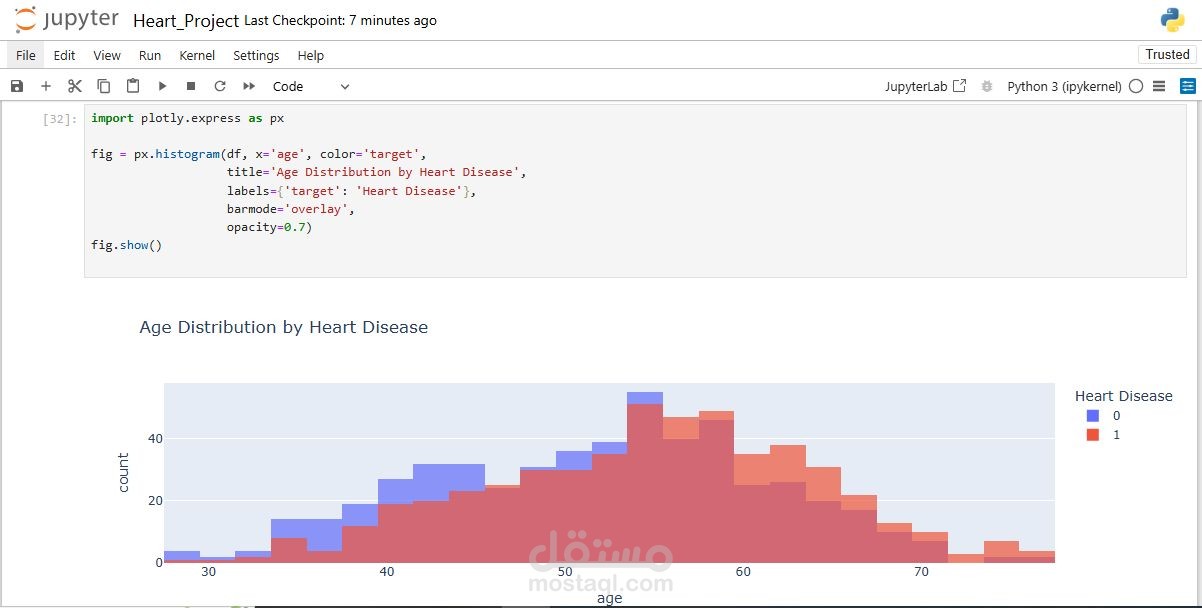
Task: Open the File menu
Action: click(26, 55)
